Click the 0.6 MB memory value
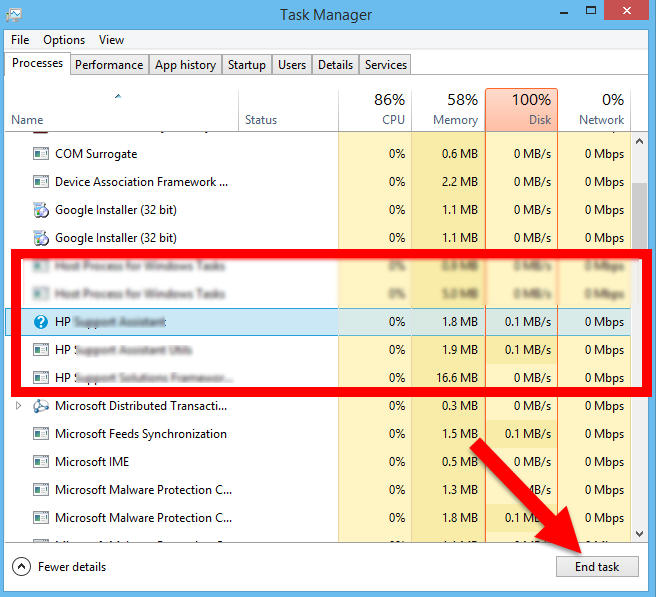The height and width of the screenshot is (597, 656). point(460,154)
